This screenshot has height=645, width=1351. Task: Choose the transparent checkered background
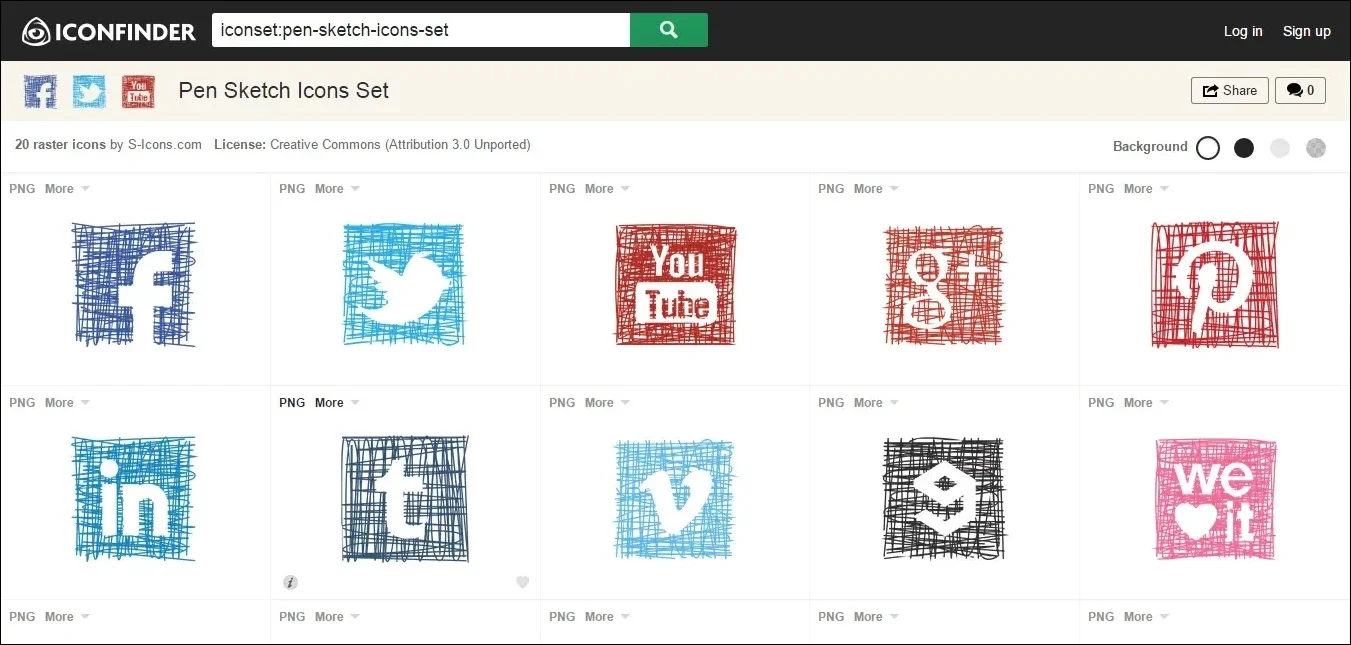pyautogui.click(x=1316, y=148)
